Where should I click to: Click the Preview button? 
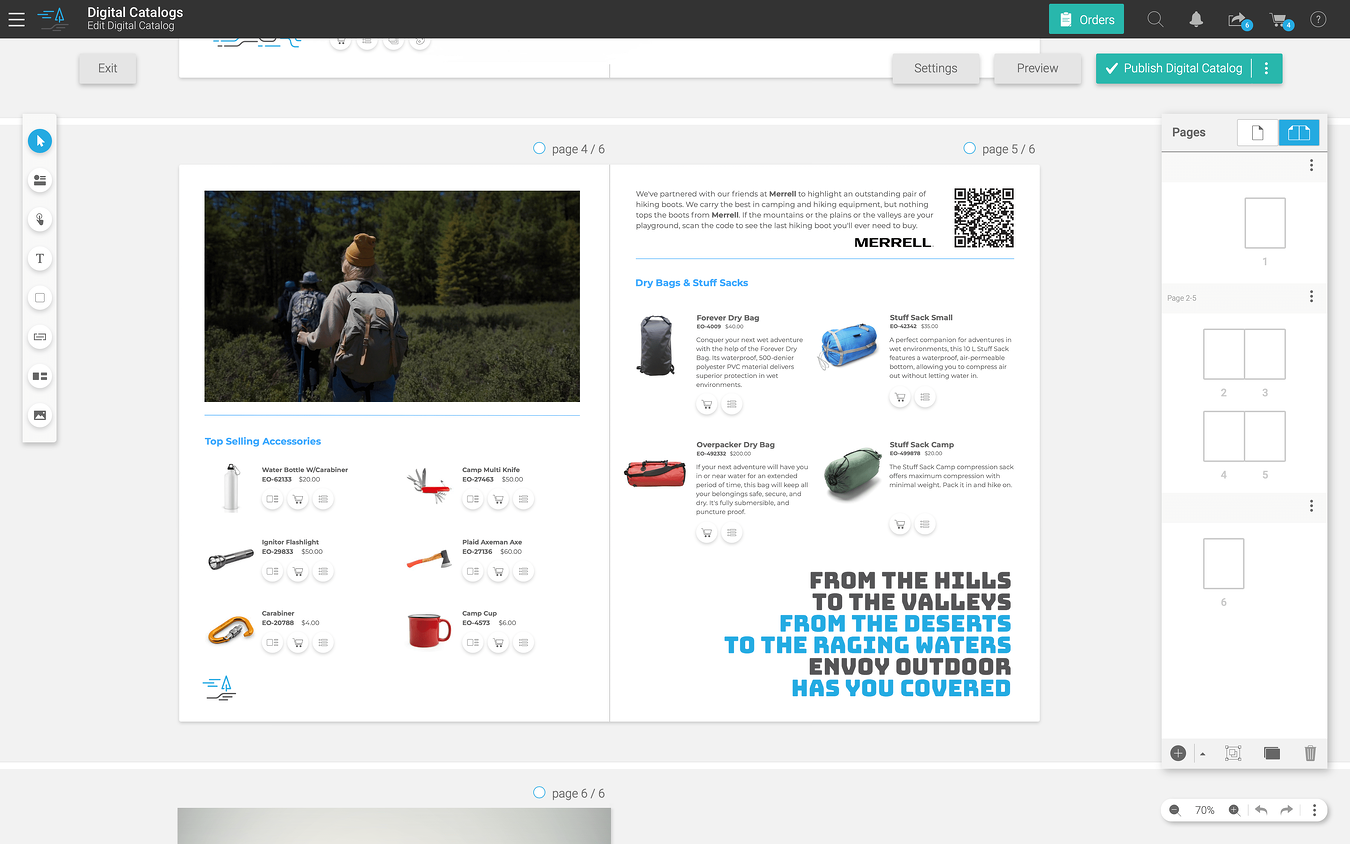1037,68
